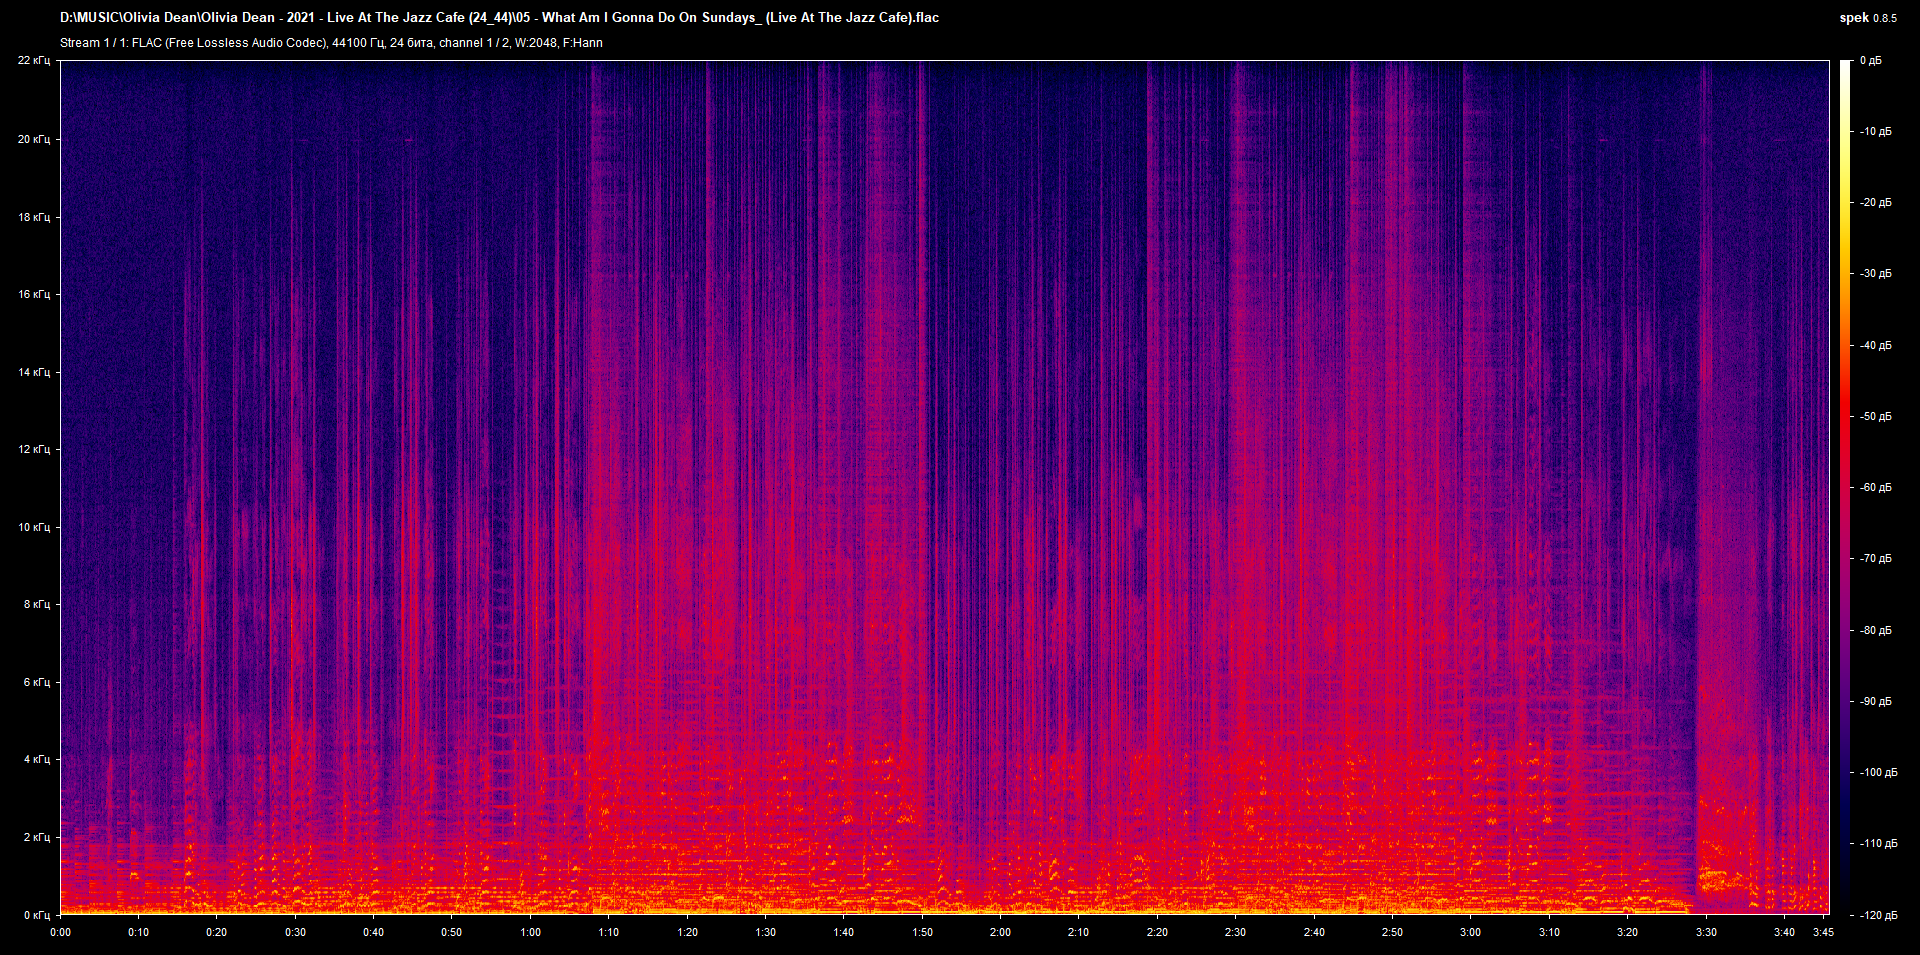Click the 12 кГц frequency label

[33, 449]
